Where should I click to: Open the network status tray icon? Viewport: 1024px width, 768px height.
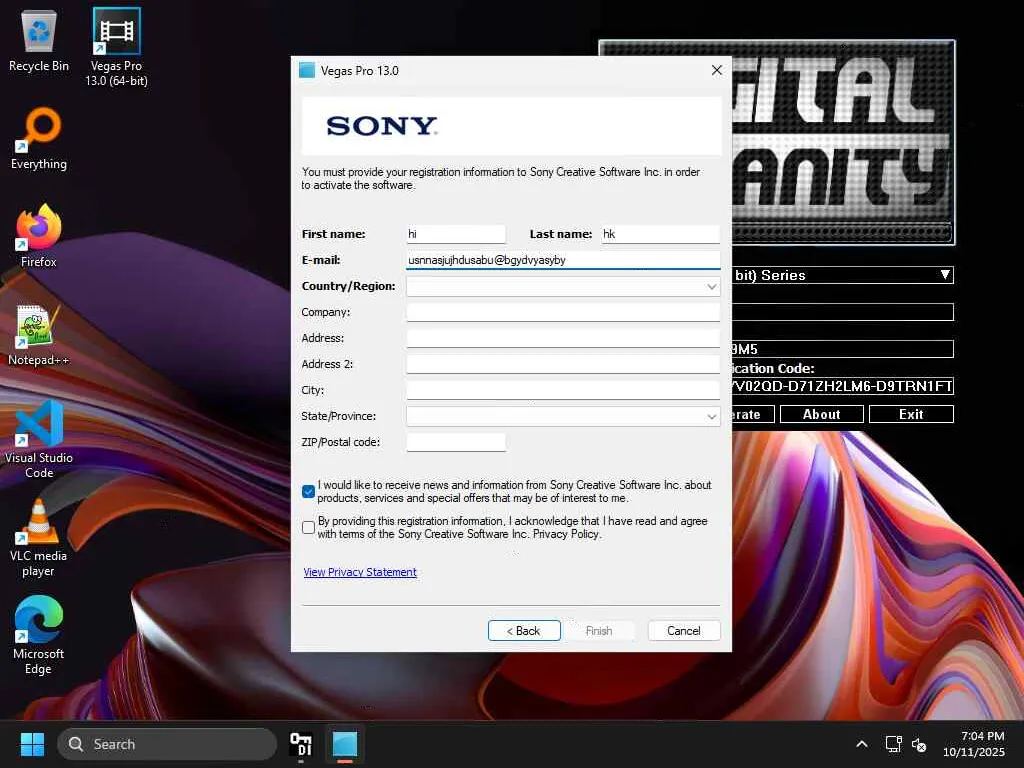coord(893,744)
